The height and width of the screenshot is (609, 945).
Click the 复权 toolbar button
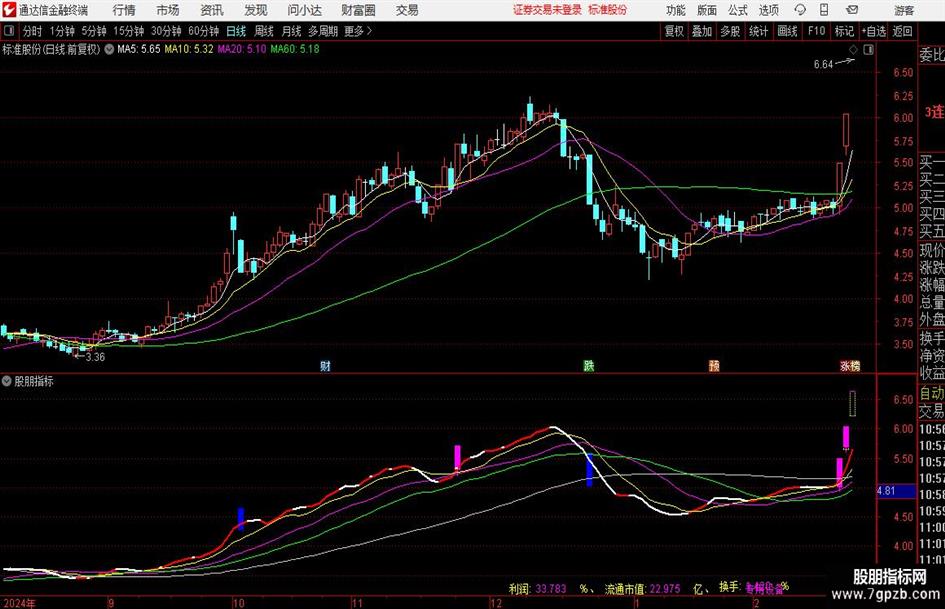674,31
